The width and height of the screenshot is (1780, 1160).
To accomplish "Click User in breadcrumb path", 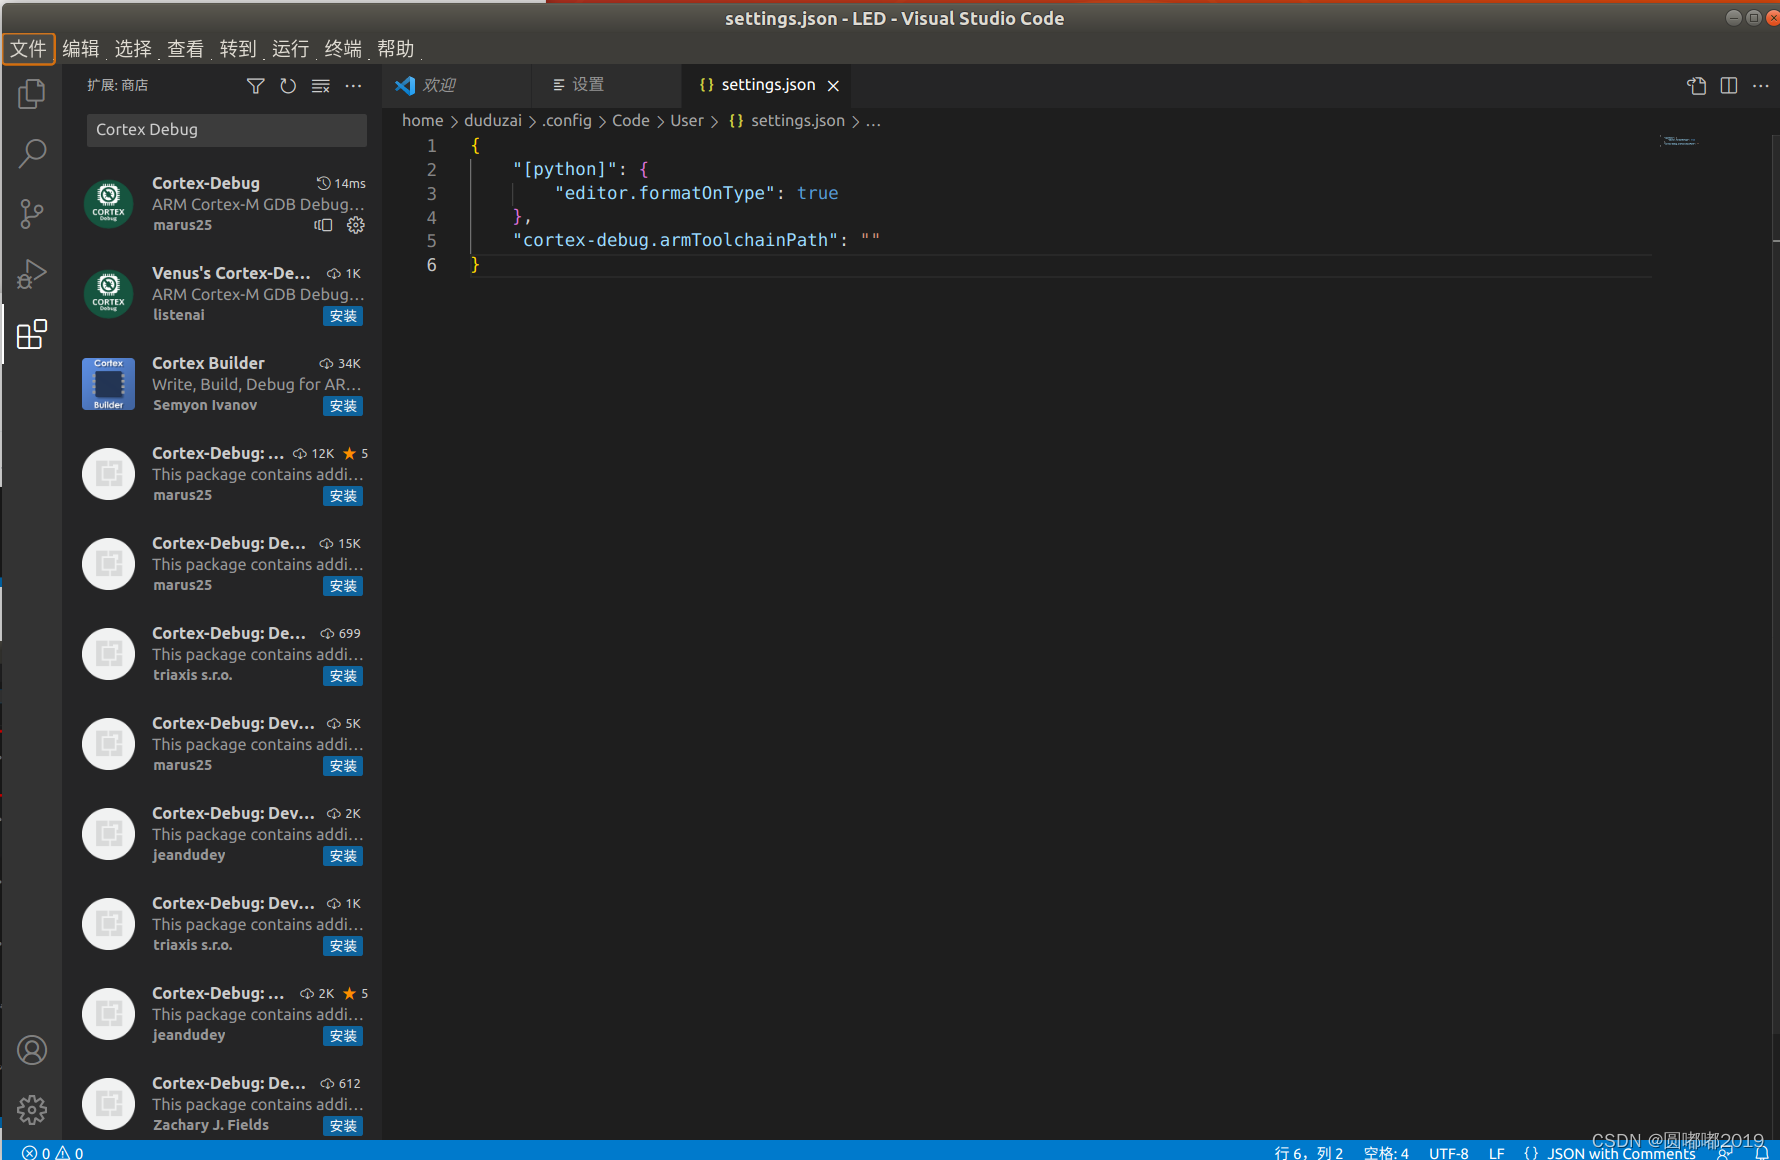I will click(x=687, y=121).
